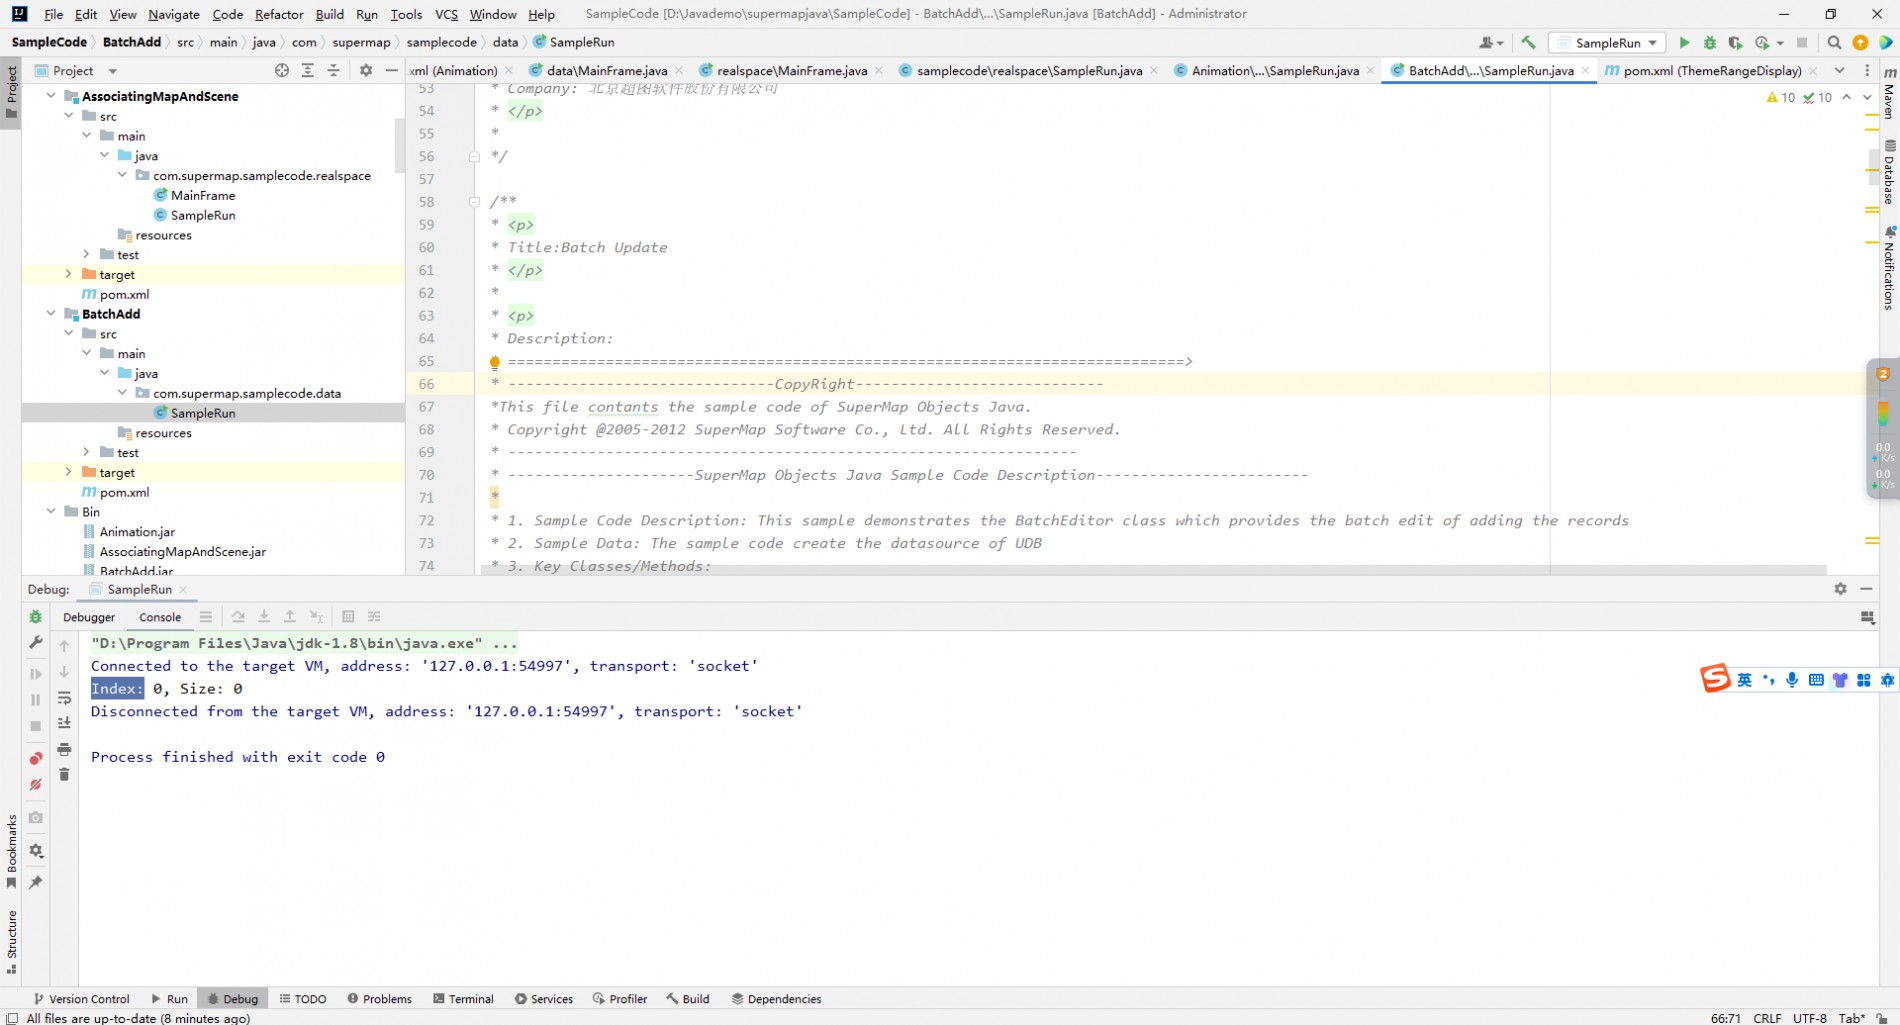Run SampleRun with the green play button

click(1684, 43)
